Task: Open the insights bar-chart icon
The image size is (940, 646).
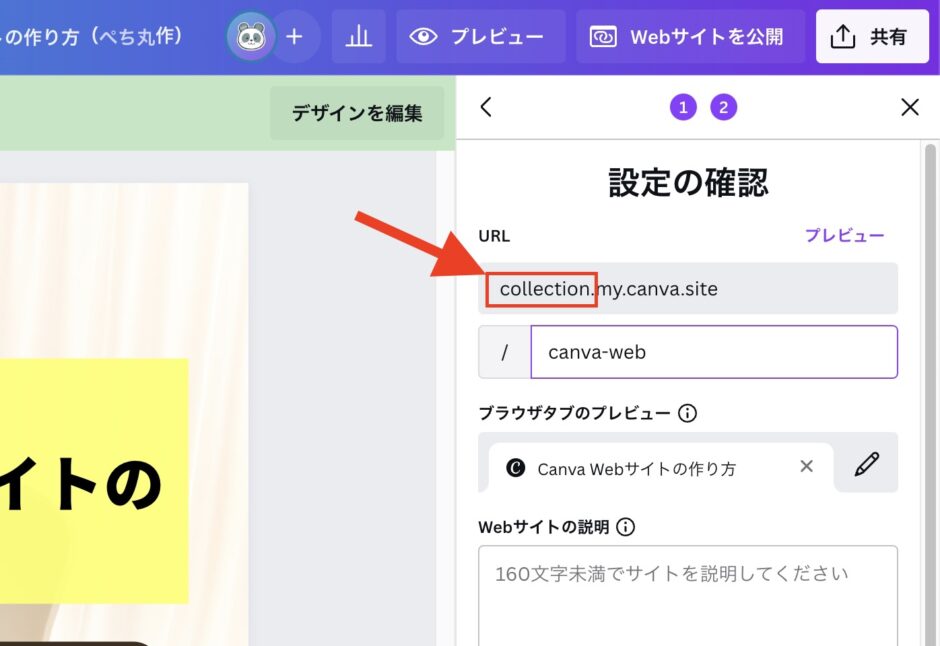Action: click(x=358, y=37)
